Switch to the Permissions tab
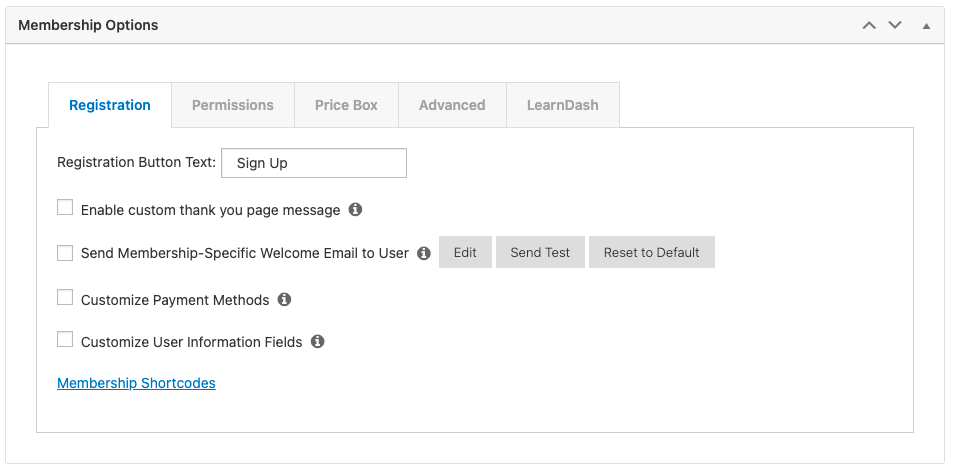The image size is (958, 473). pos(232,105)
